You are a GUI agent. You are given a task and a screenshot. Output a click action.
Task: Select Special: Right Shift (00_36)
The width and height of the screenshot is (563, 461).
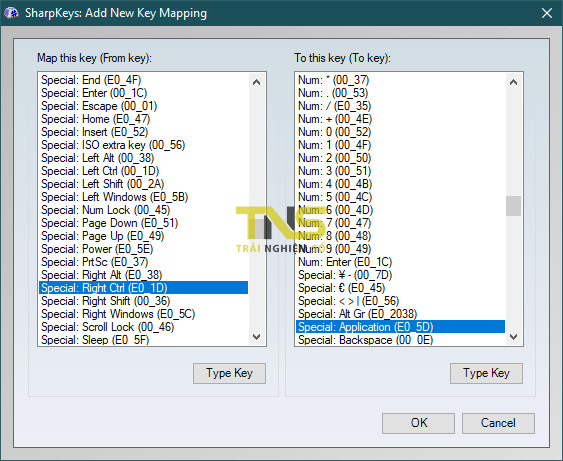click(x=143, y=301)
